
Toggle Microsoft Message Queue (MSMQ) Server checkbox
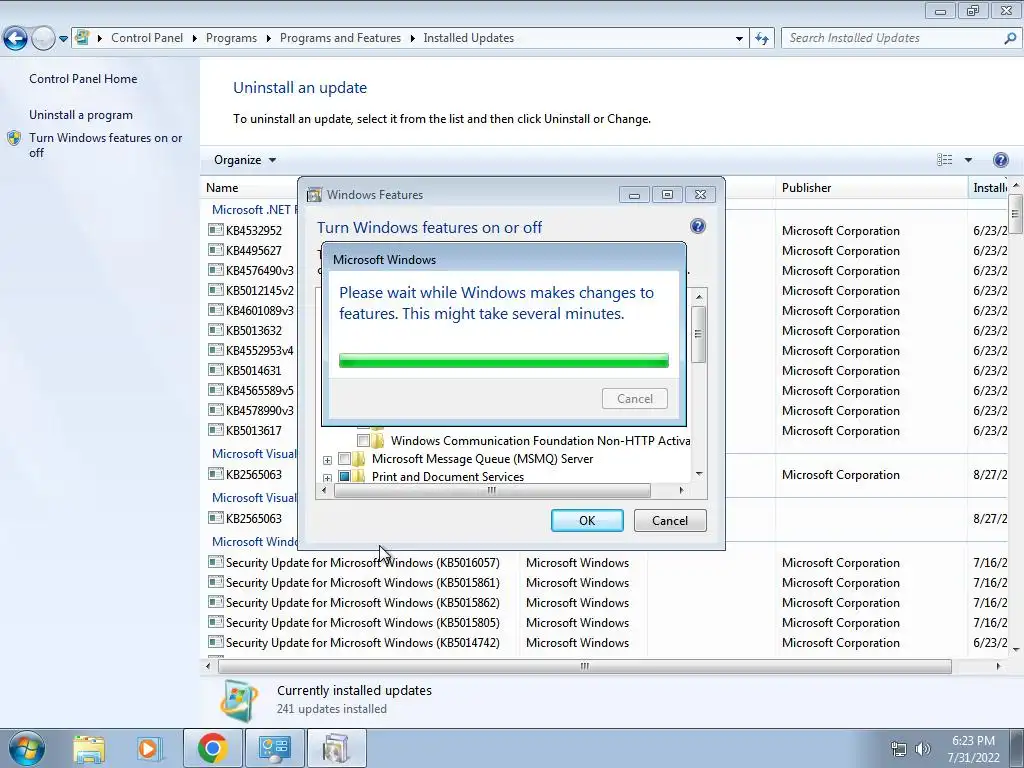344,458
